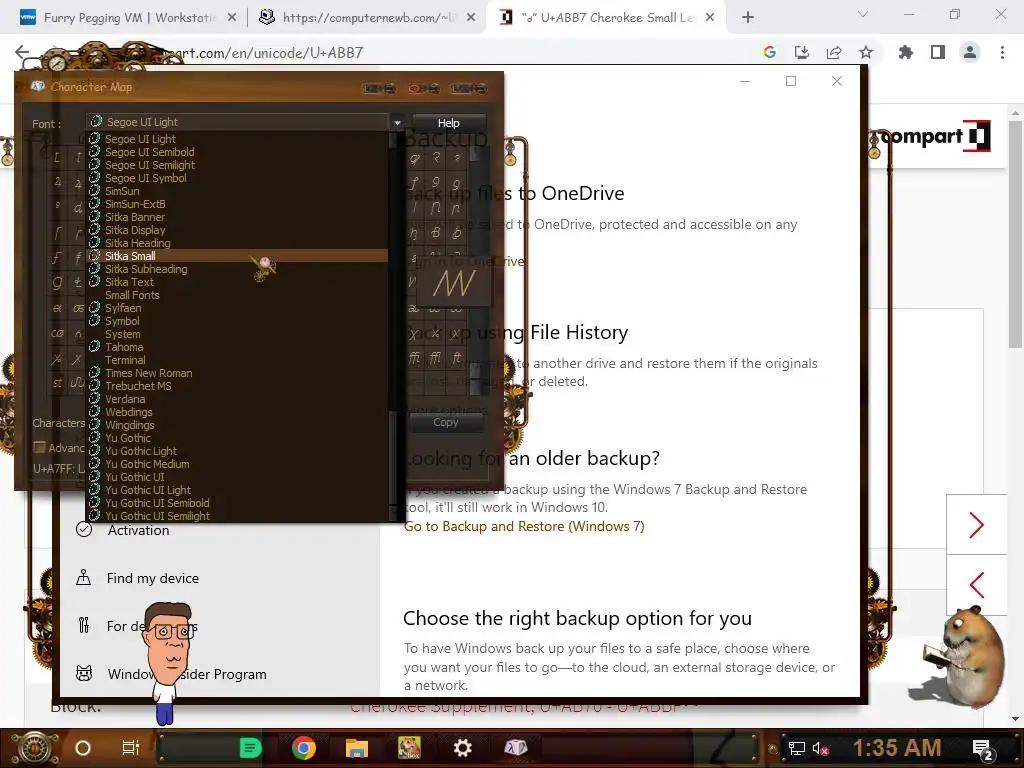Open Chrome three-dot menu
This screenshot has height=768, width=1024.
(x=1002, y=52)
